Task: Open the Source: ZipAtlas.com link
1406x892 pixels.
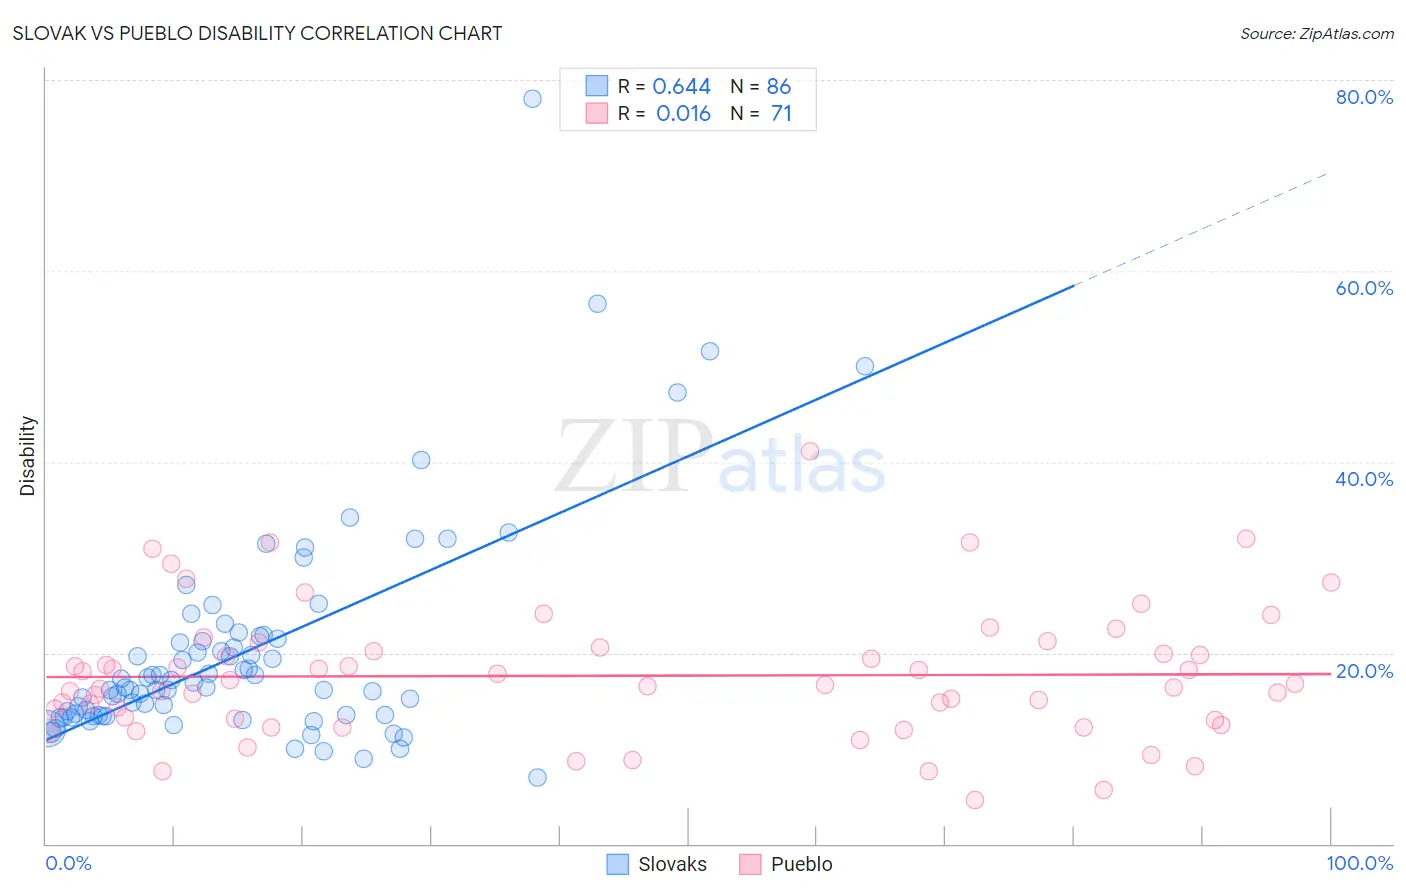Action: (x=1317, y=34)
